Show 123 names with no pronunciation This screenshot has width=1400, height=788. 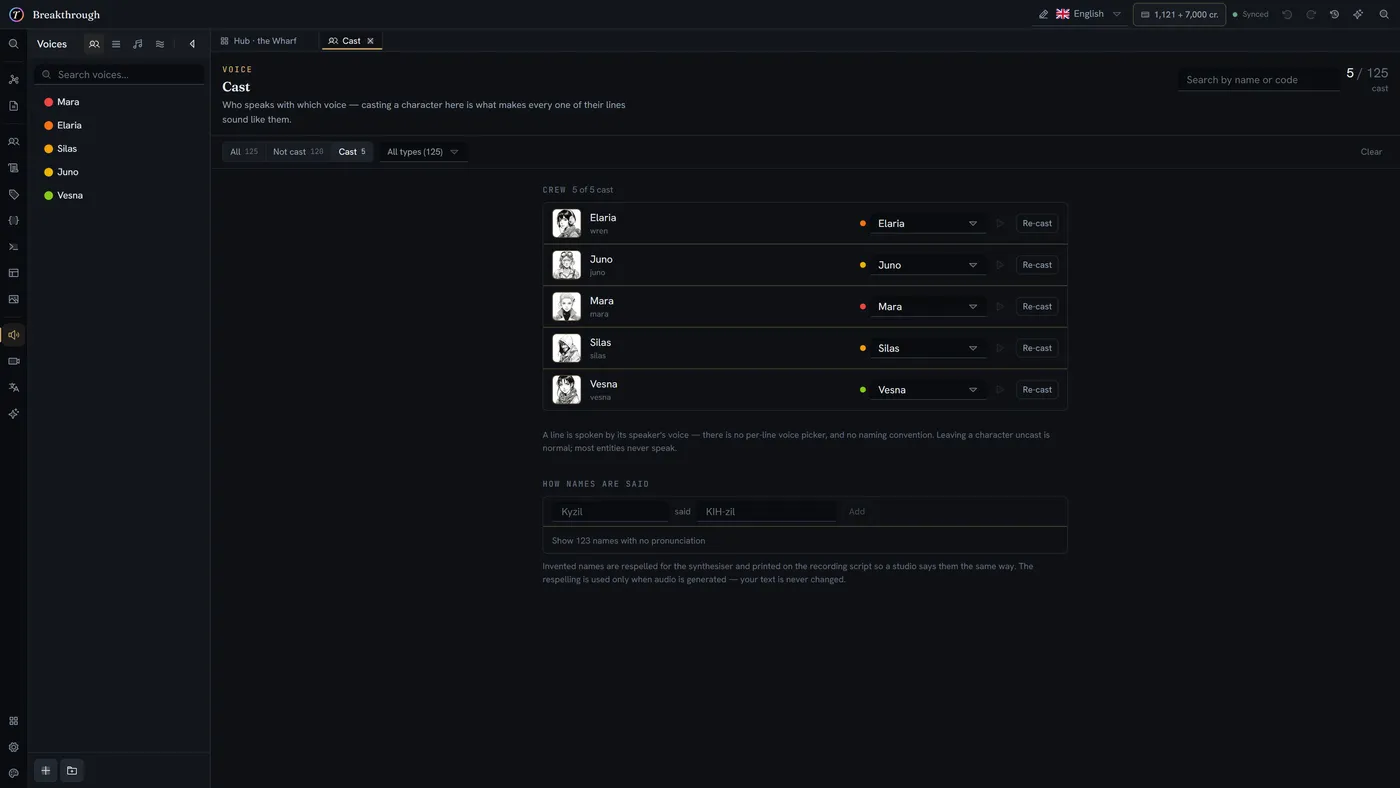[x=629, y=541]
